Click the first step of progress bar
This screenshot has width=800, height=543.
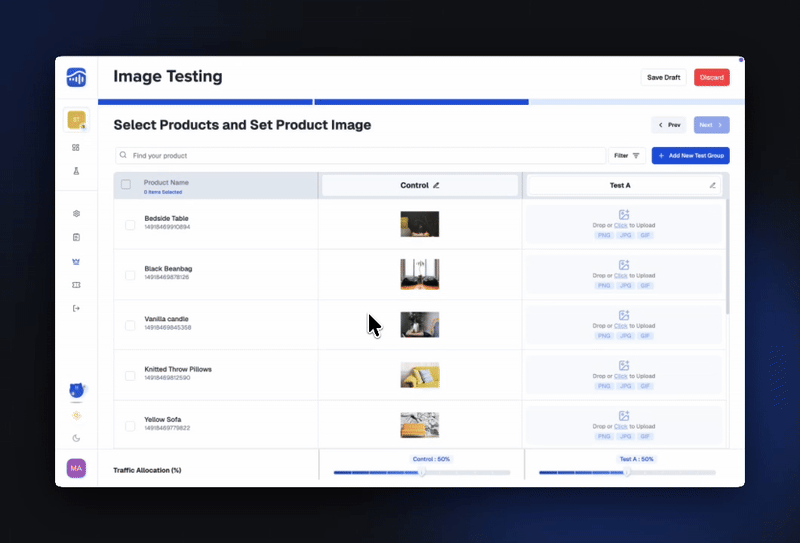point(205,102)
